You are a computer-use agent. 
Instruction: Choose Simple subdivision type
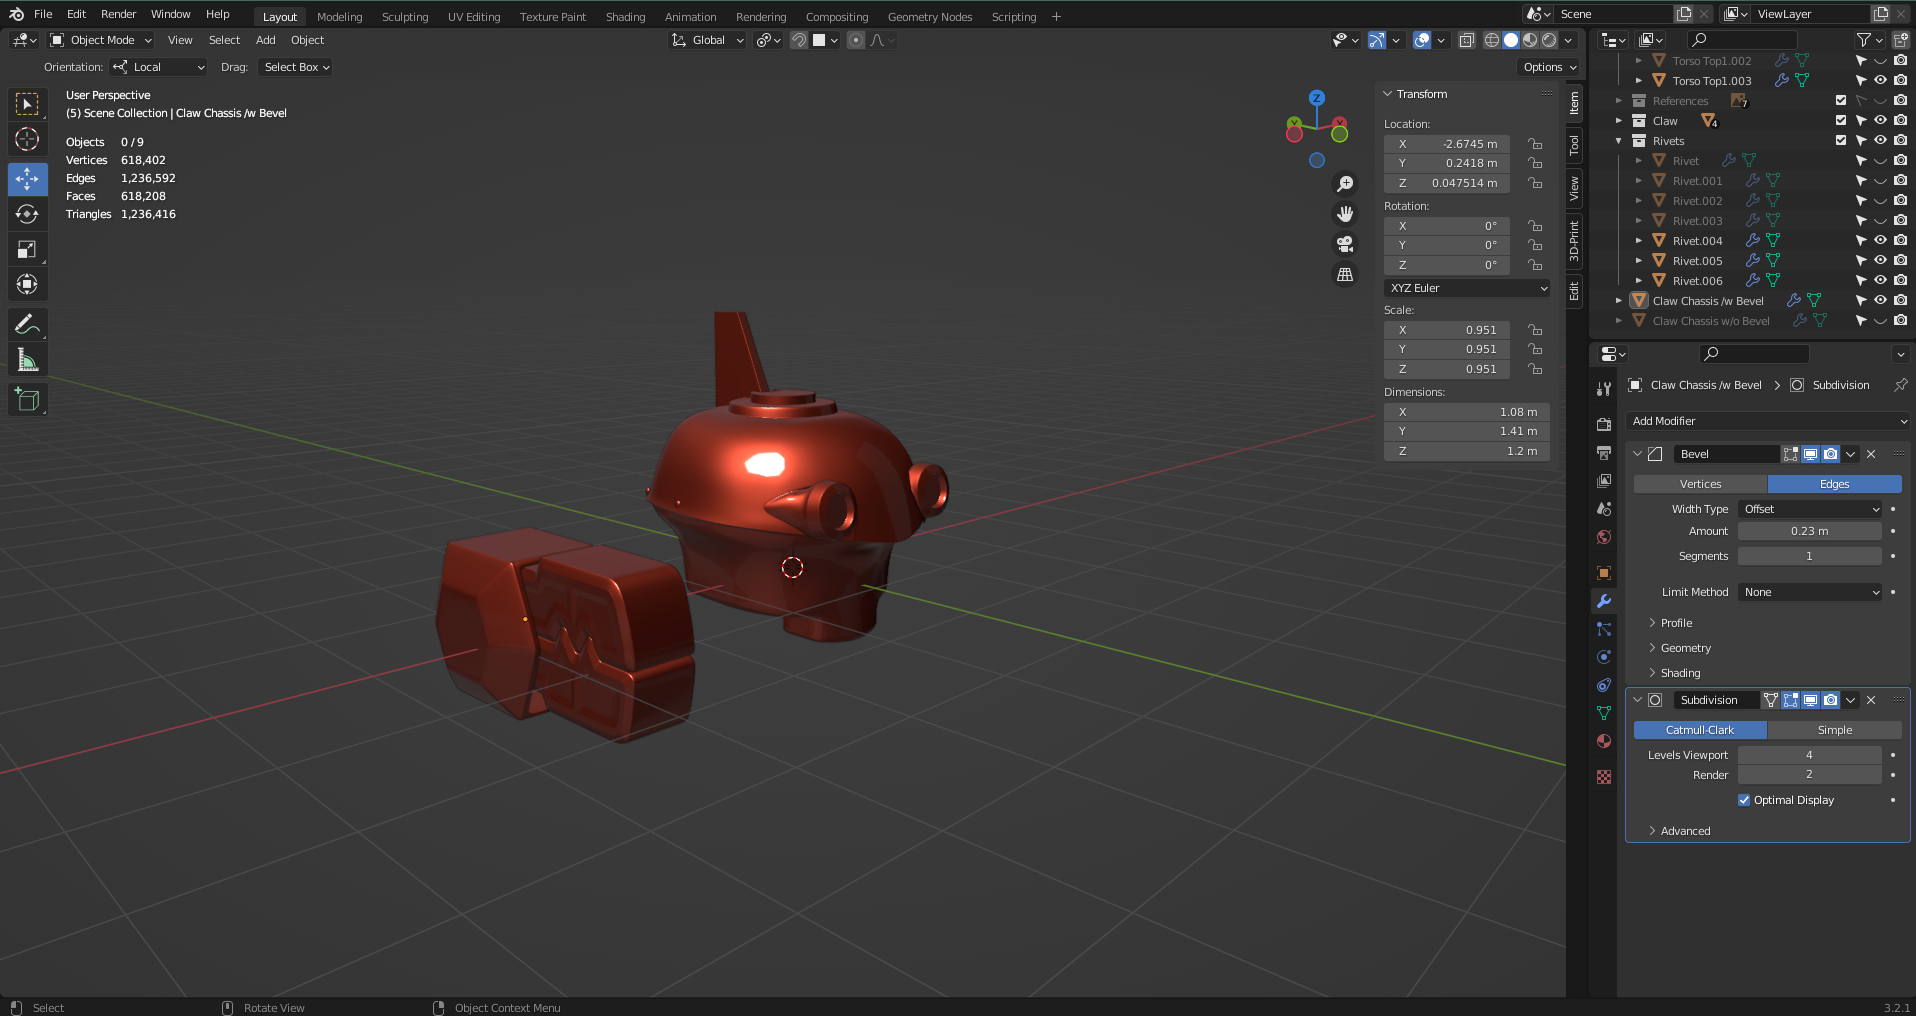tap(1834, 730)
